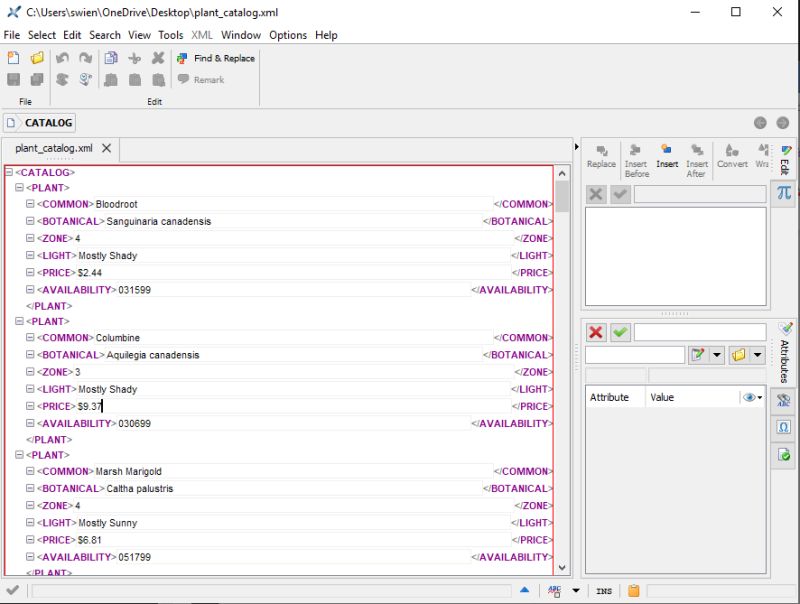Open the dropdown beside the folder icon
The height and width of the screenshot is (604, 800).
(756, 354)
